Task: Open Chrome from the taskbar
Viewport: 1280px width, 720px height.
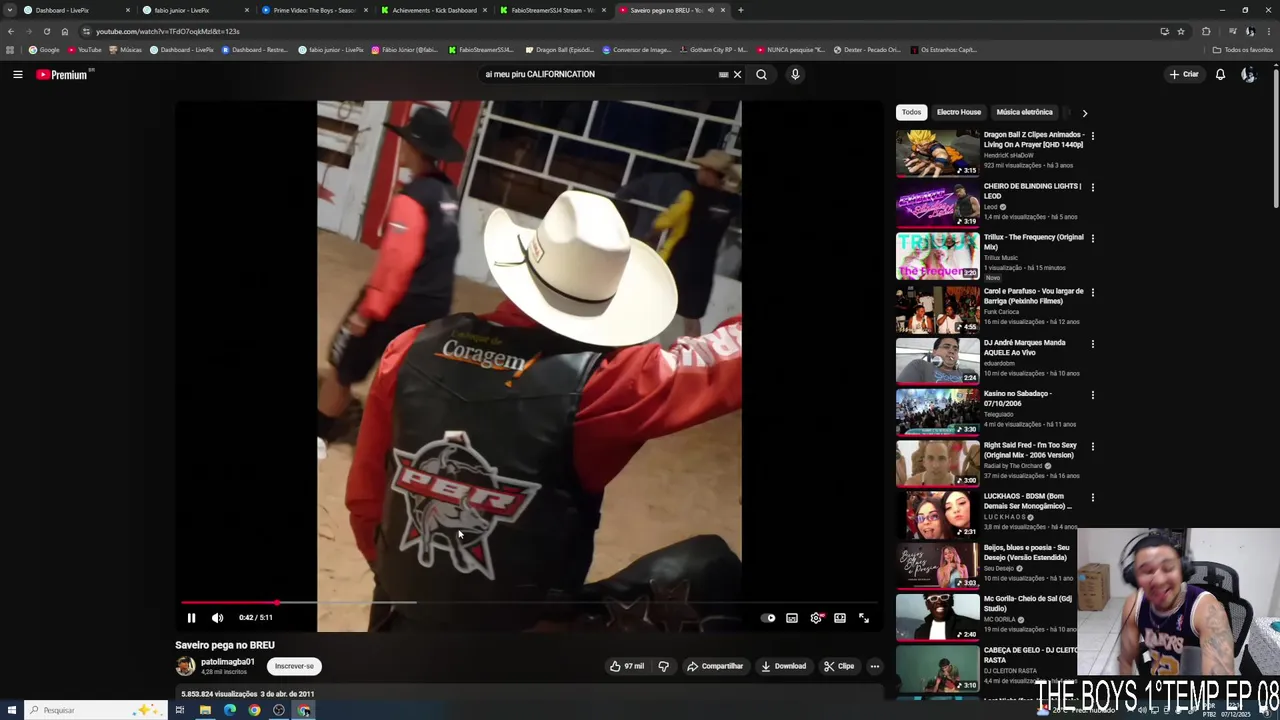Action: pyautogui.click(x=254, y=710)
